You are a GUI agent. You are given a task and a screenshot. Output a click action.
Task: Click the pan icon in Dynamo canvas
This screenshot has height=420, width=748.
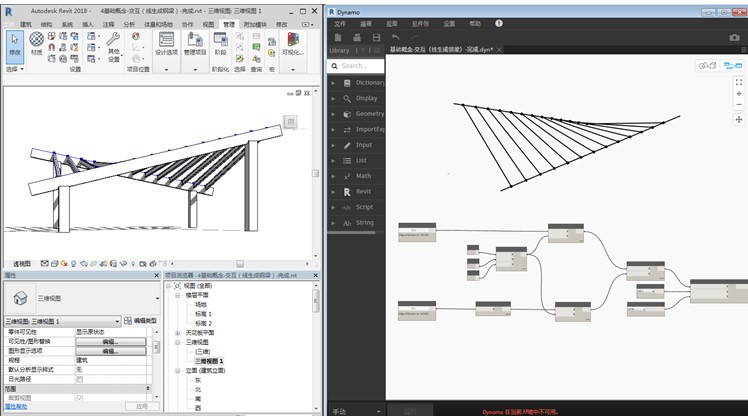coord(739,119)
